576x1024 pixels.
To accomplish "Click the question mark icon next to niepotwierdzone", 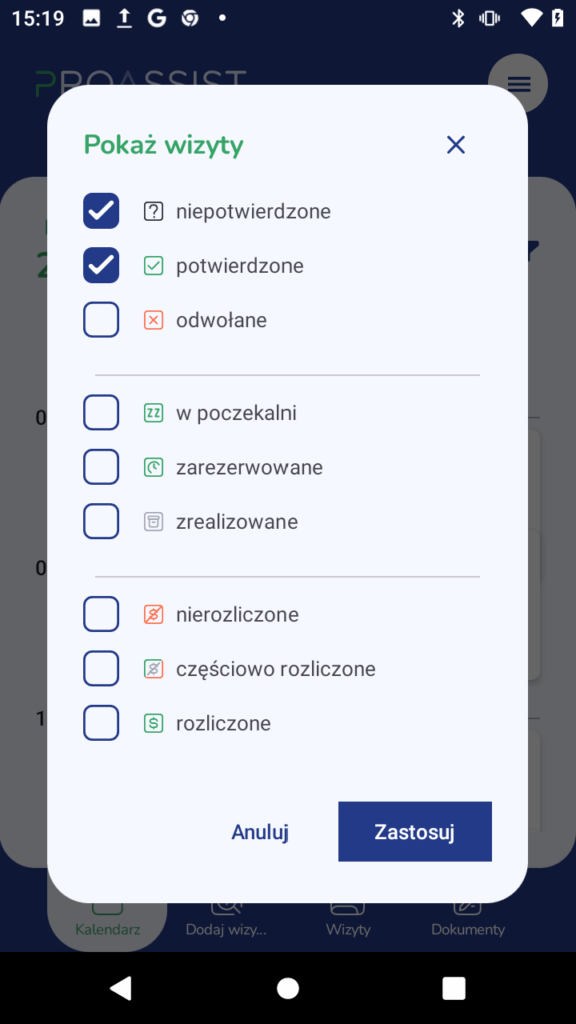I will point(153,212).
